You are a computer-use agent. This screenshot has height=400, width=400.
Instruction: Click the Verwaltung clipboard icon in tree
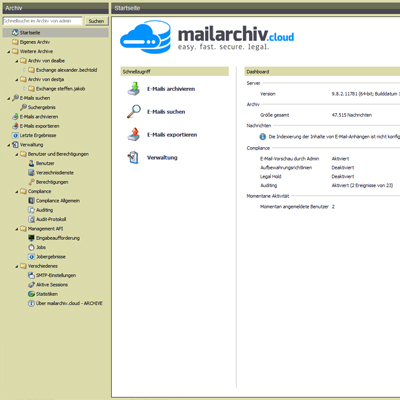15,145
